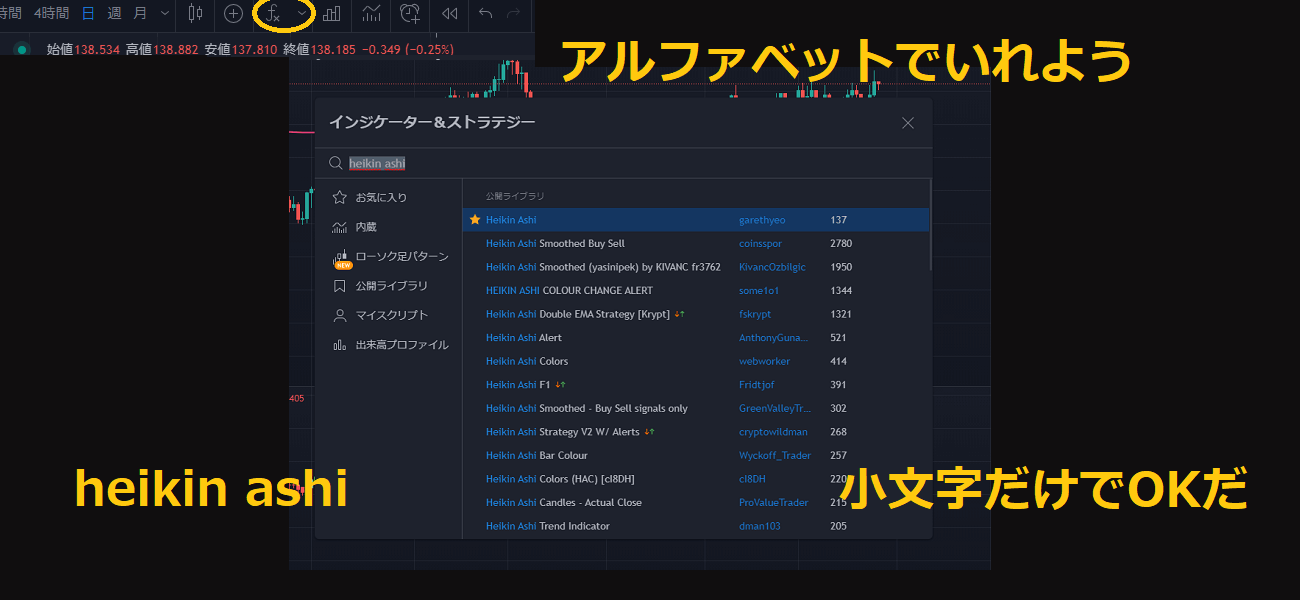Click the financials bar chart icon
The image size is (1300, 600).
(x=331, y=14)
